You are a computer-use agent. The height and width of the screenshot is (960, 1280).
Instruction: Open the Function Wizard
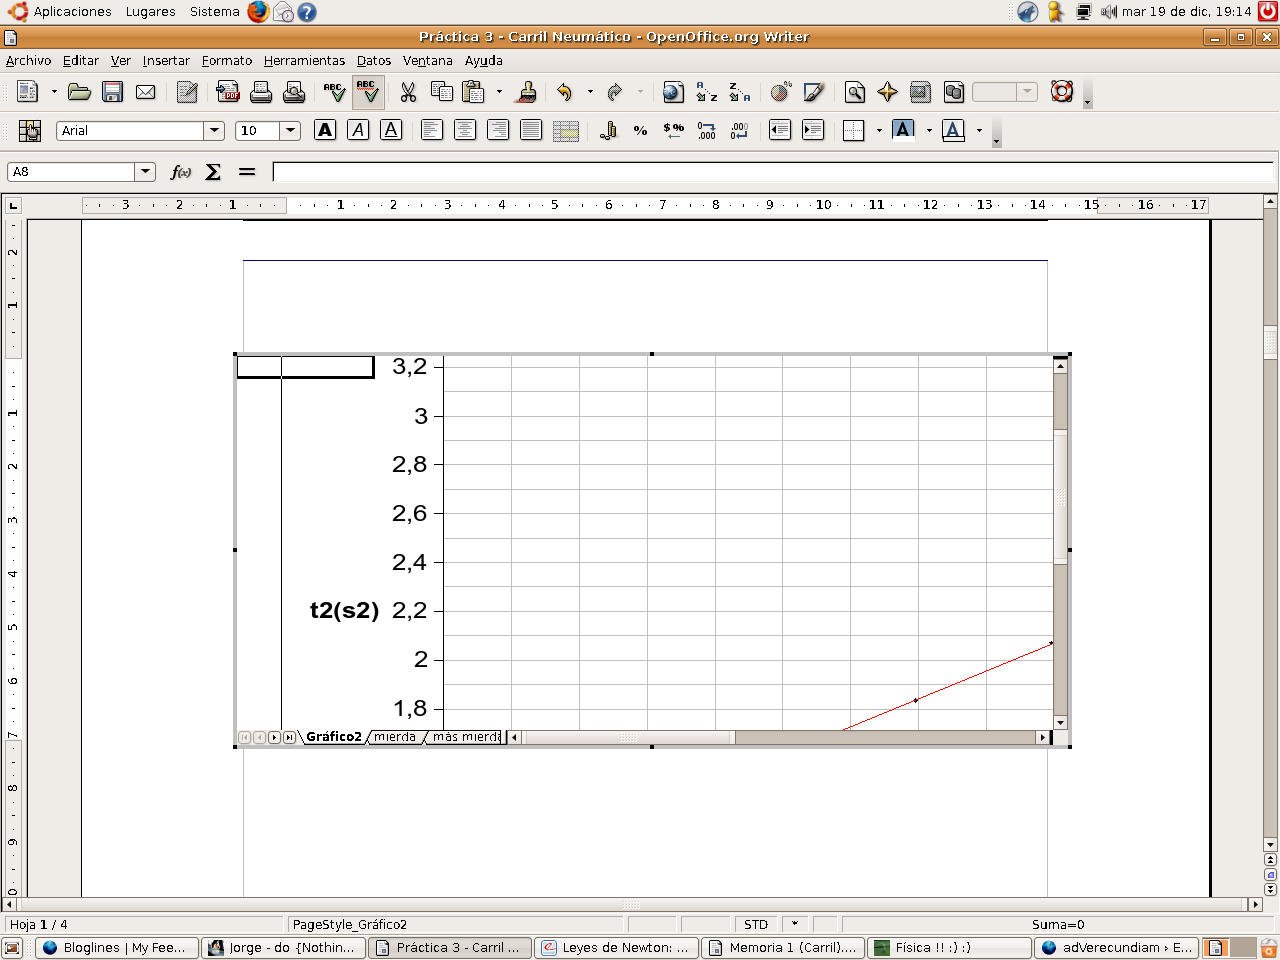pyautogui.click(x=181, y=172)
